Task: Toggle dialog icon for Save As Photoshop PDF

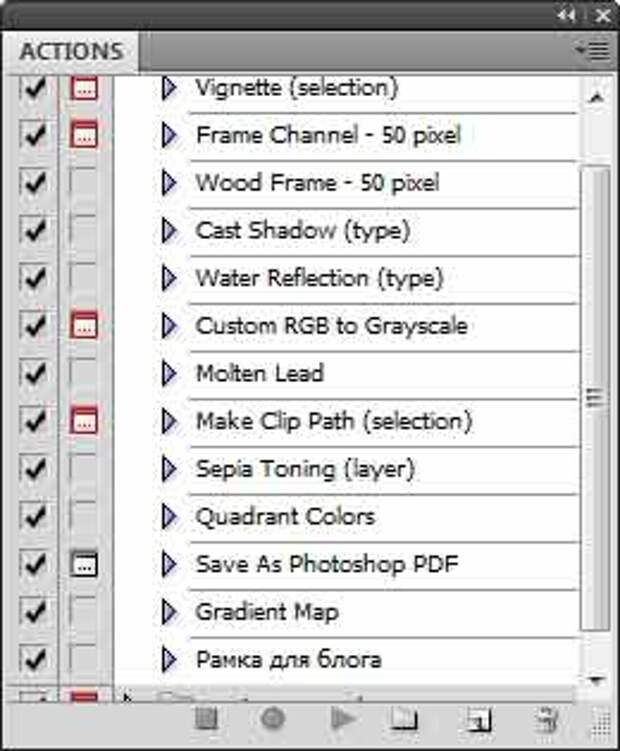Action: [84, 564]
